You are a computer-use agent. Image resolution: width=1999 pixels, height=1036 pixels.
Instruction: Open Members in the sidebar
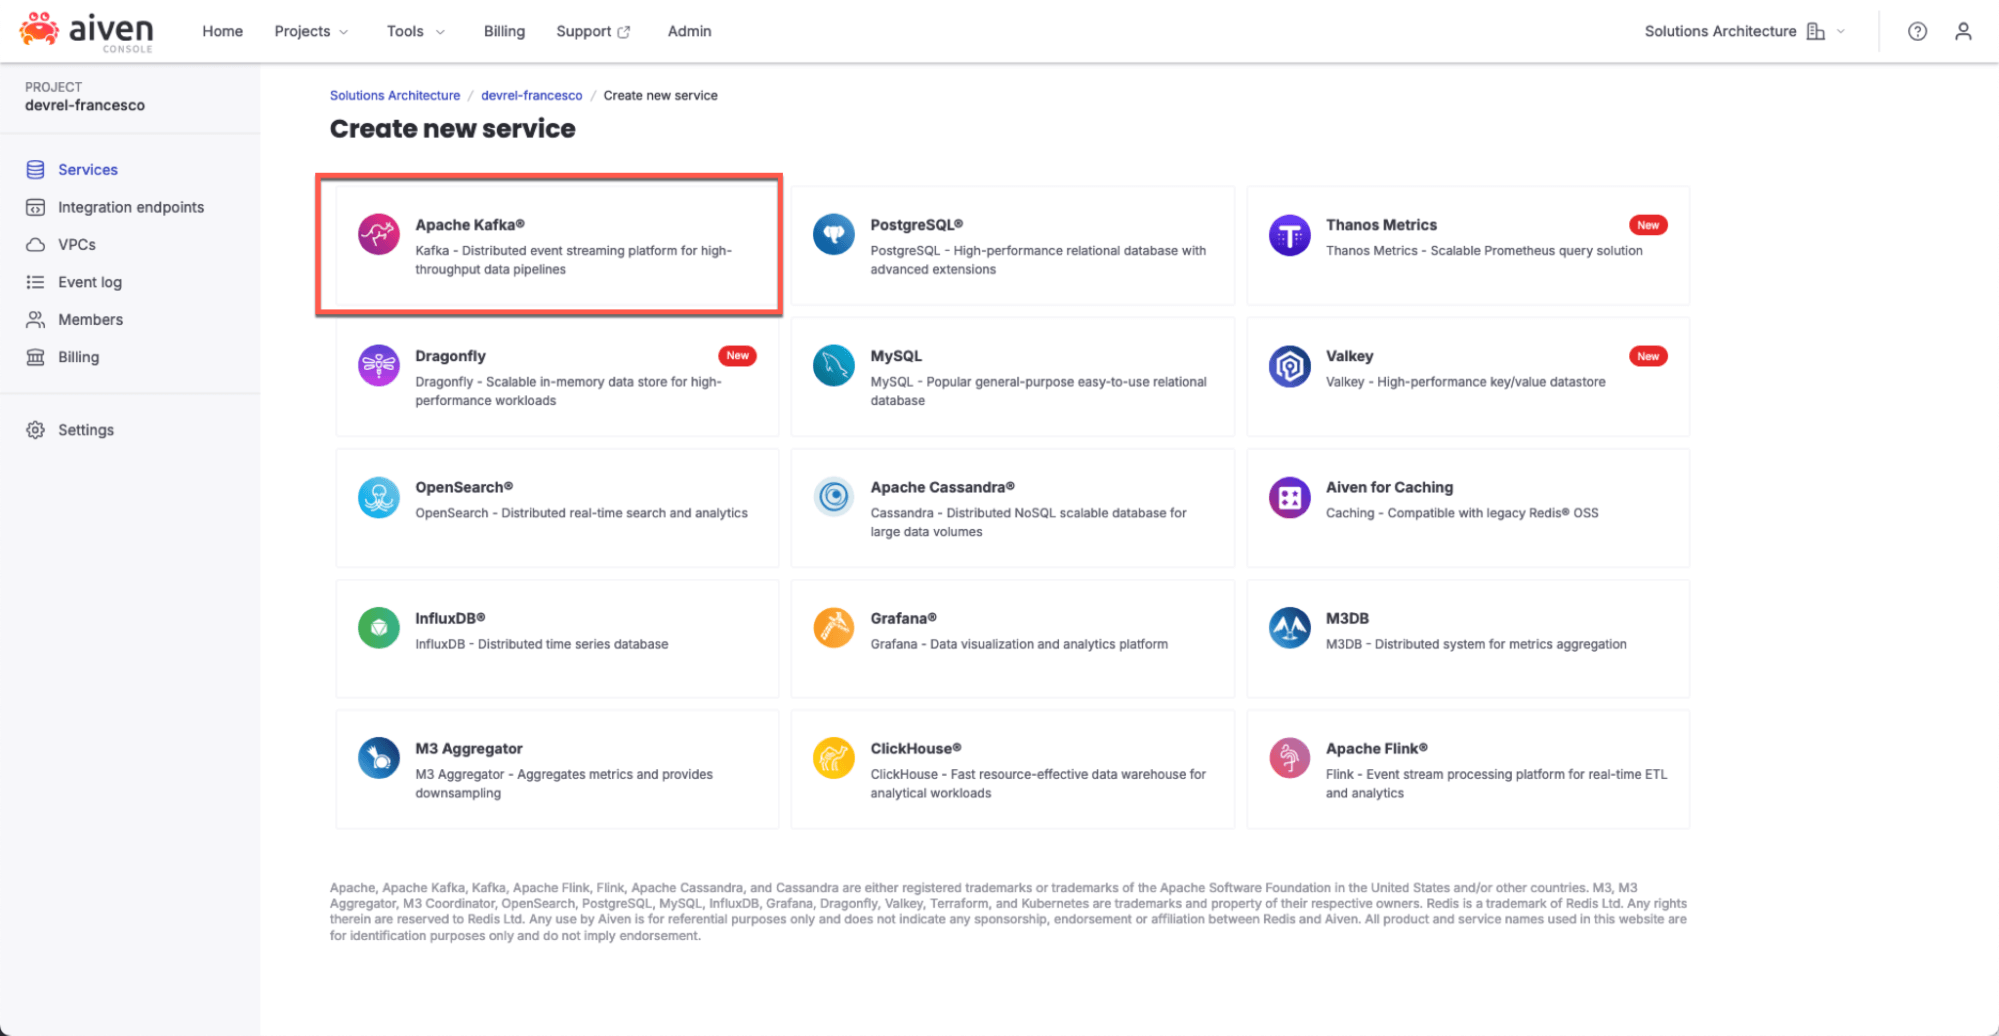click(x=90, y=320)
